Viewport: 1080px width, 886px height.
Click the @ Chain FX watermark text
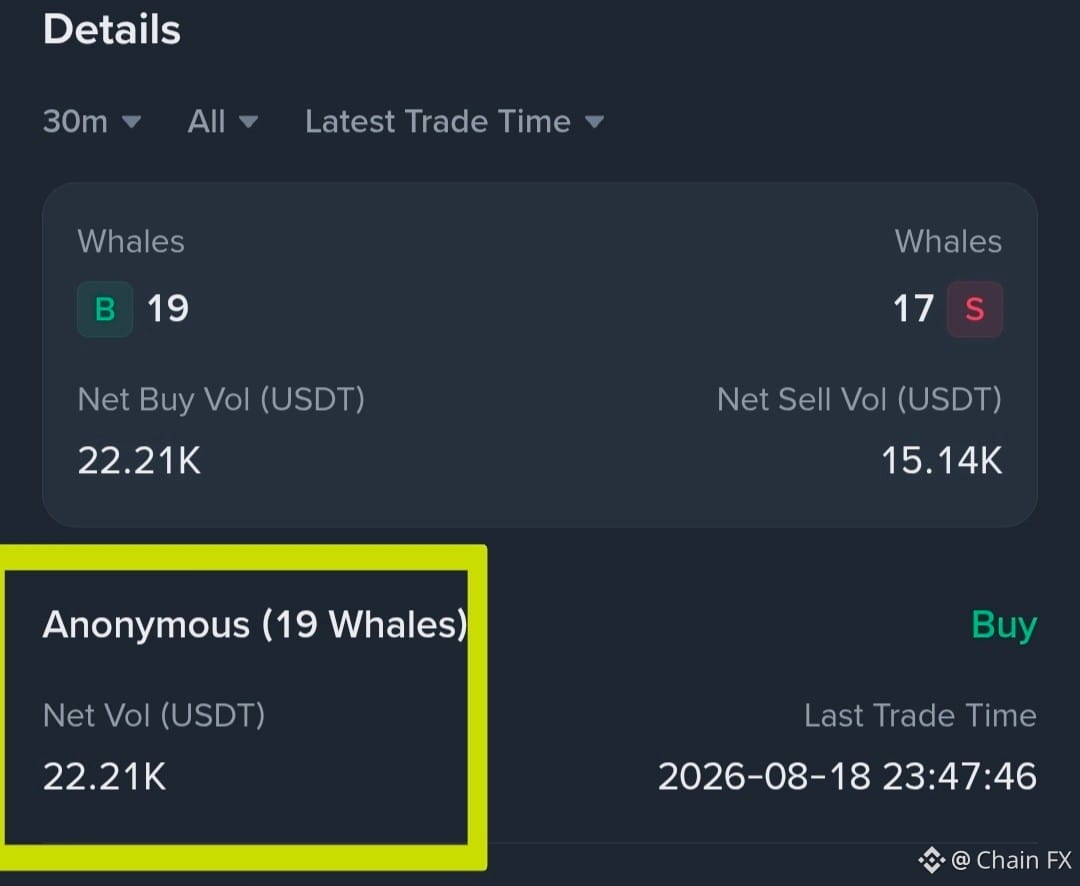(x=1012, y=861)
